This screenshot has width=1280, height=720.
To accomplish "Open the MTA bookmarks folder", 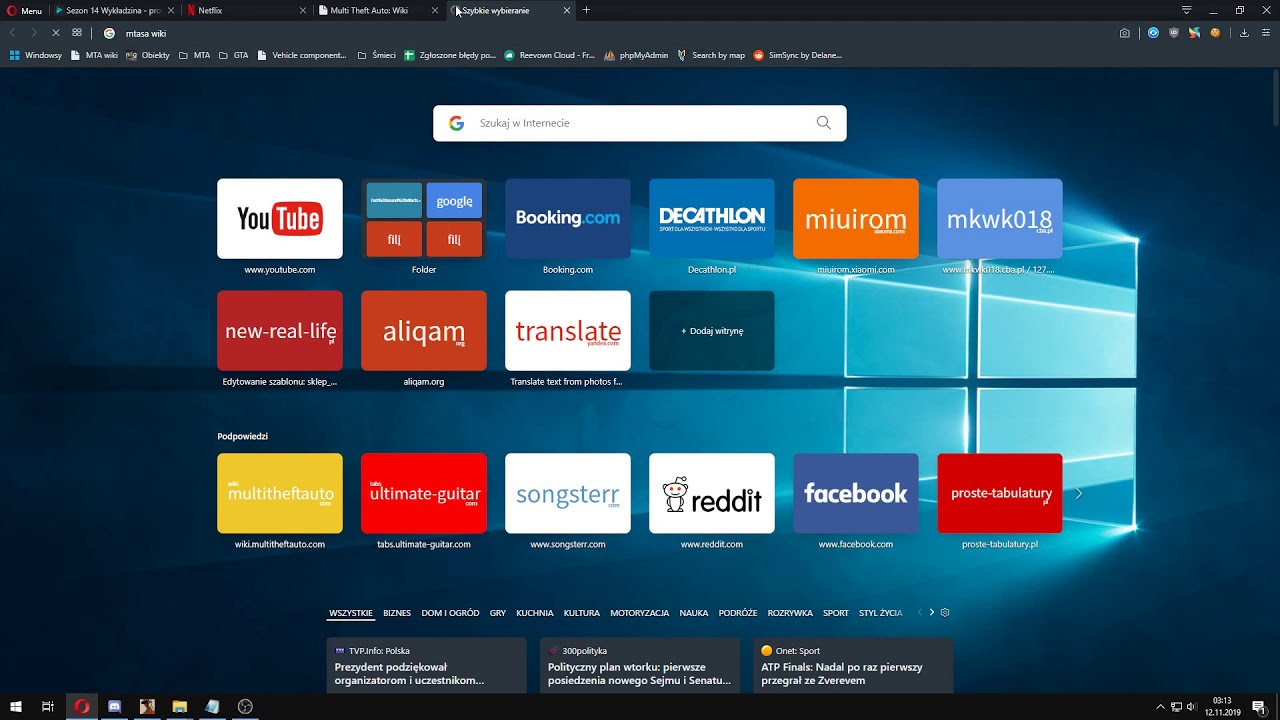I will tap(194, 55).
